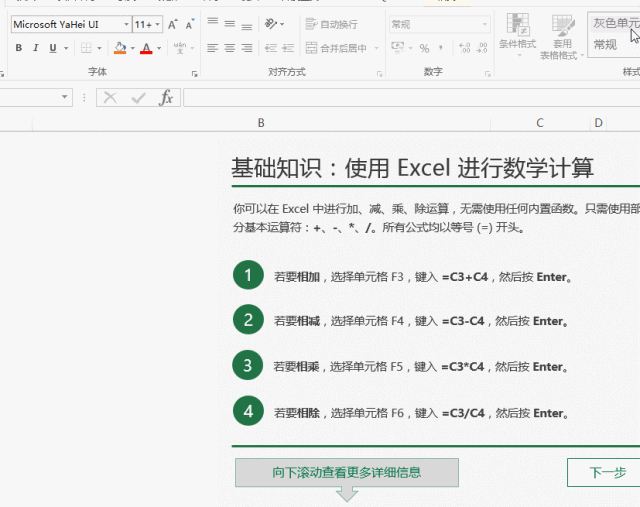Screen dimensions: 640x507
Task: Apply the fill color bucket
Action: click(x=120, y=48)
